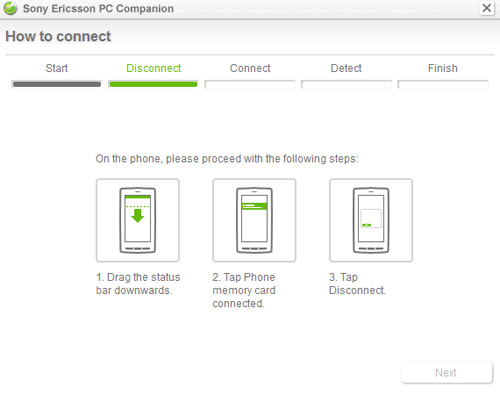Click the 'Drag the status bar downwards' text
Image resolution: width=500 pixels, height=395 pixels.
click(138, 284)
